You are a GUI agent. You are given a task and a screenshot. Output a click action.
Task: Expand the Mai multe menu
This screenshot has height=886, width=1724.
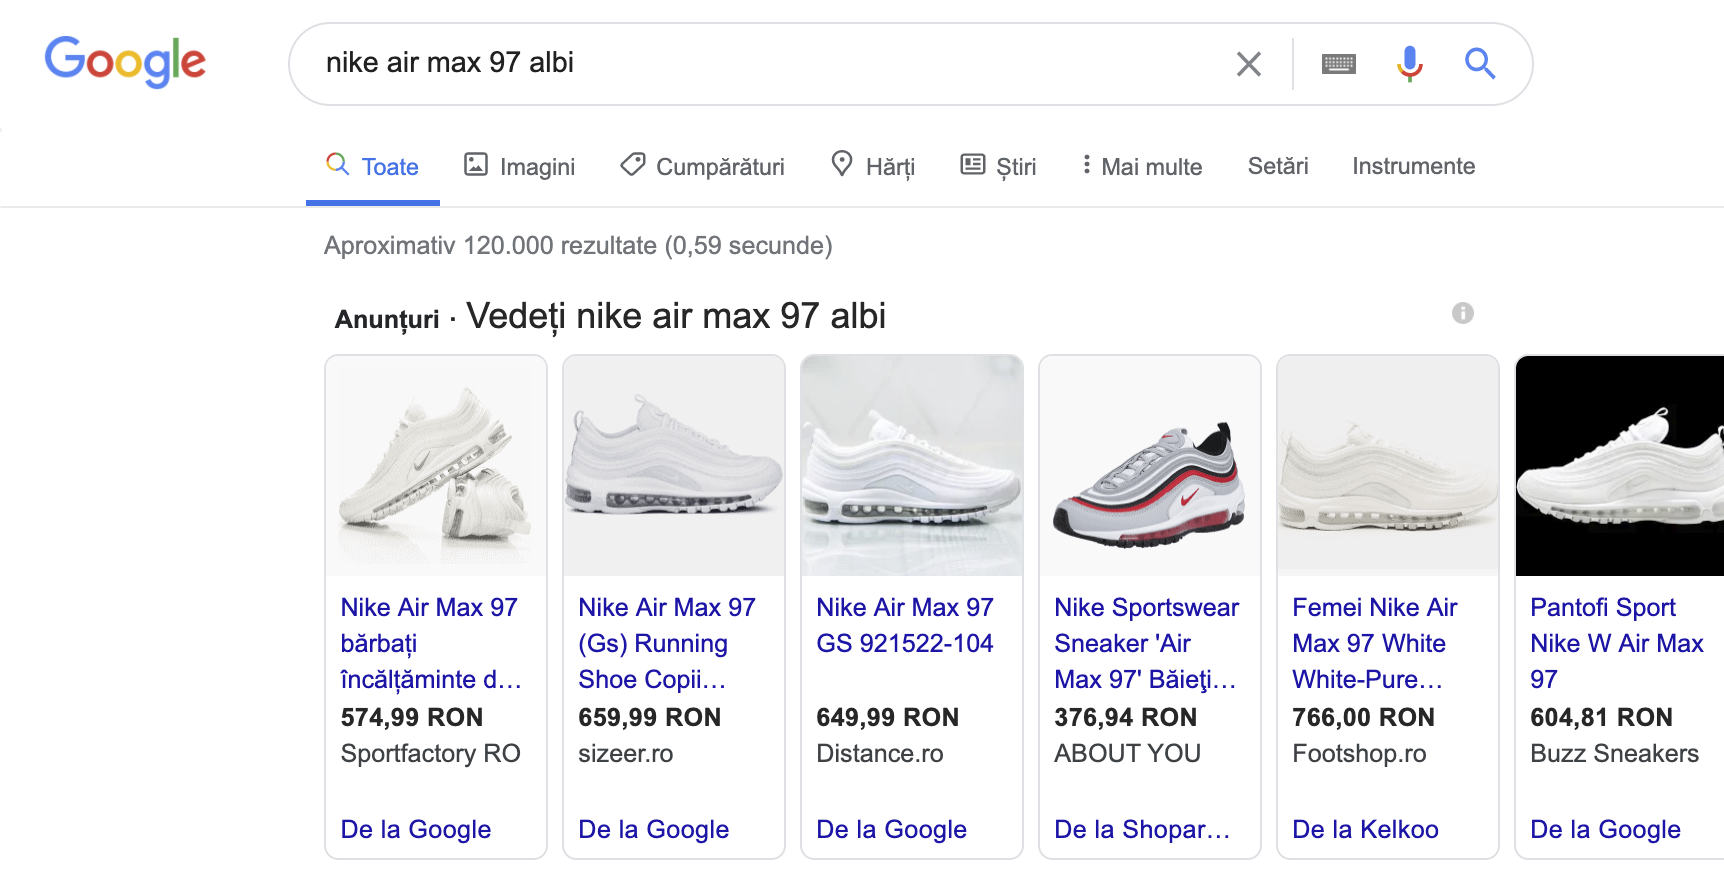1142,166
